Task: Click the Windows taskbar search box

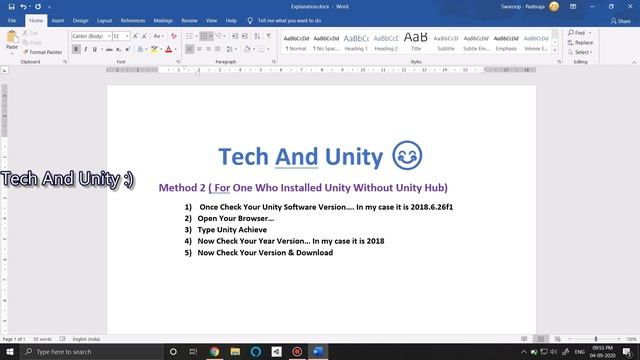Action: [x=92, y=351]
